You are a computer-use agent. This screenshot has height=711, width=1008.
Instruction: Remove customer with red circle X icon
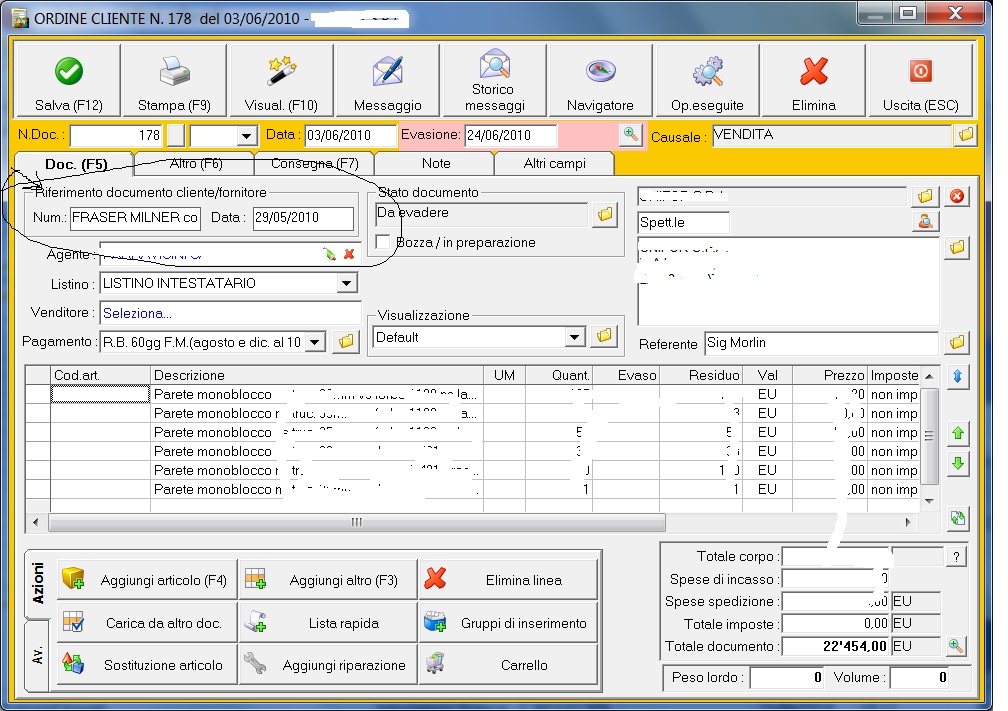[x=957, y=196]
